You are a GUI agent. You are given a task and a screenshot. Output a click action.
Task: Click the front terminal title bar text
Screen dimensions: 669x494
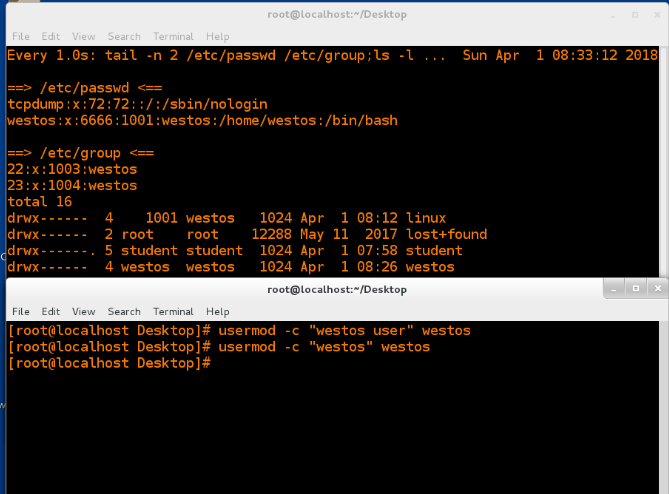[337, 290]
